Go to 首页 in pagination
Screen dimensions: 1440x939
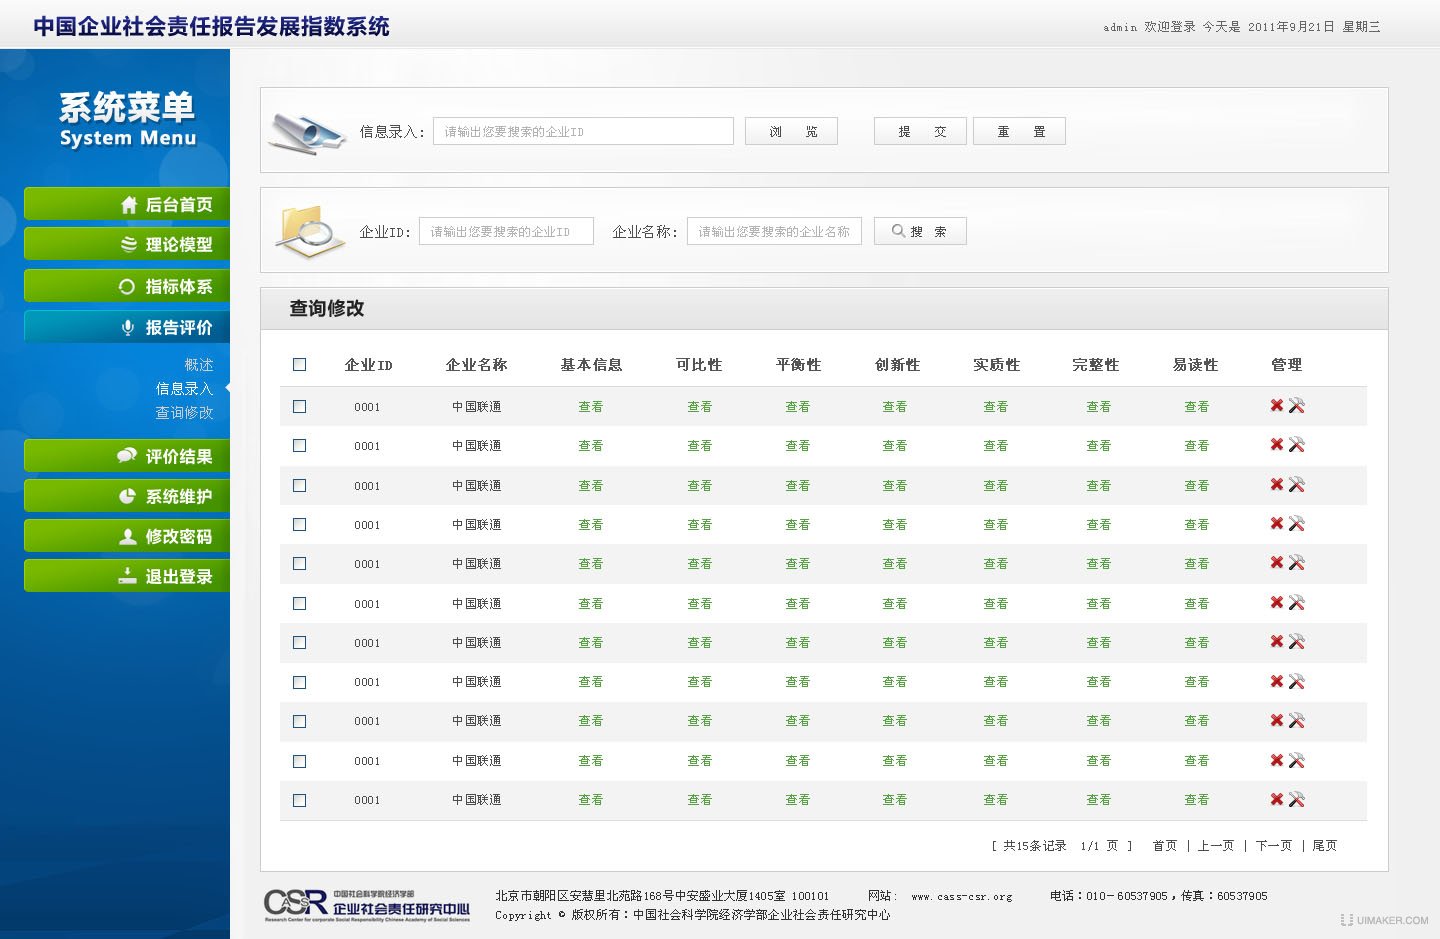click(x=1165, y=846)
